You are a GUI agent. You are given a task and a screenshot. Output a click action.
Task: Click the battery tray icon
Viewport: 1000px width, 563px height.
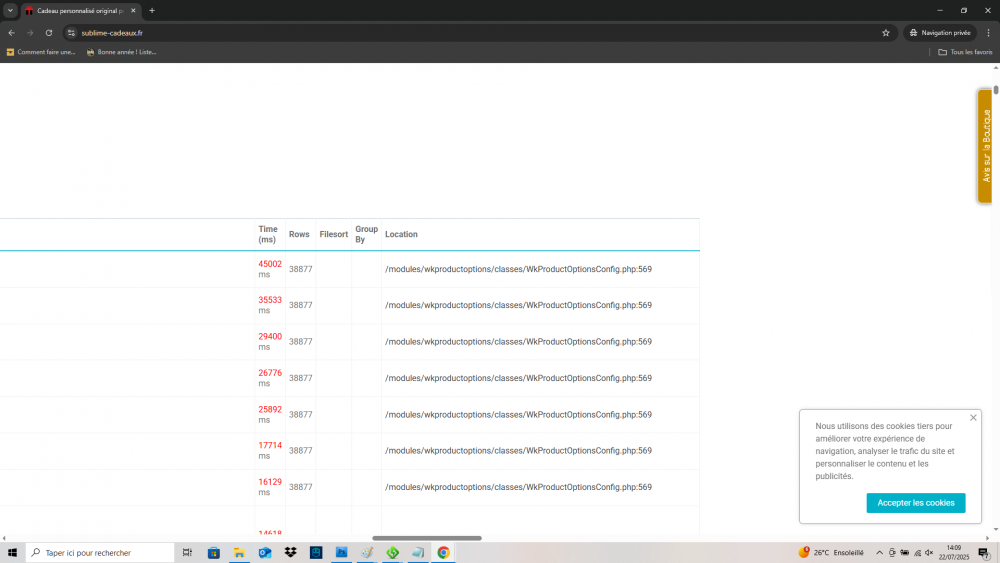click(904, 553)
